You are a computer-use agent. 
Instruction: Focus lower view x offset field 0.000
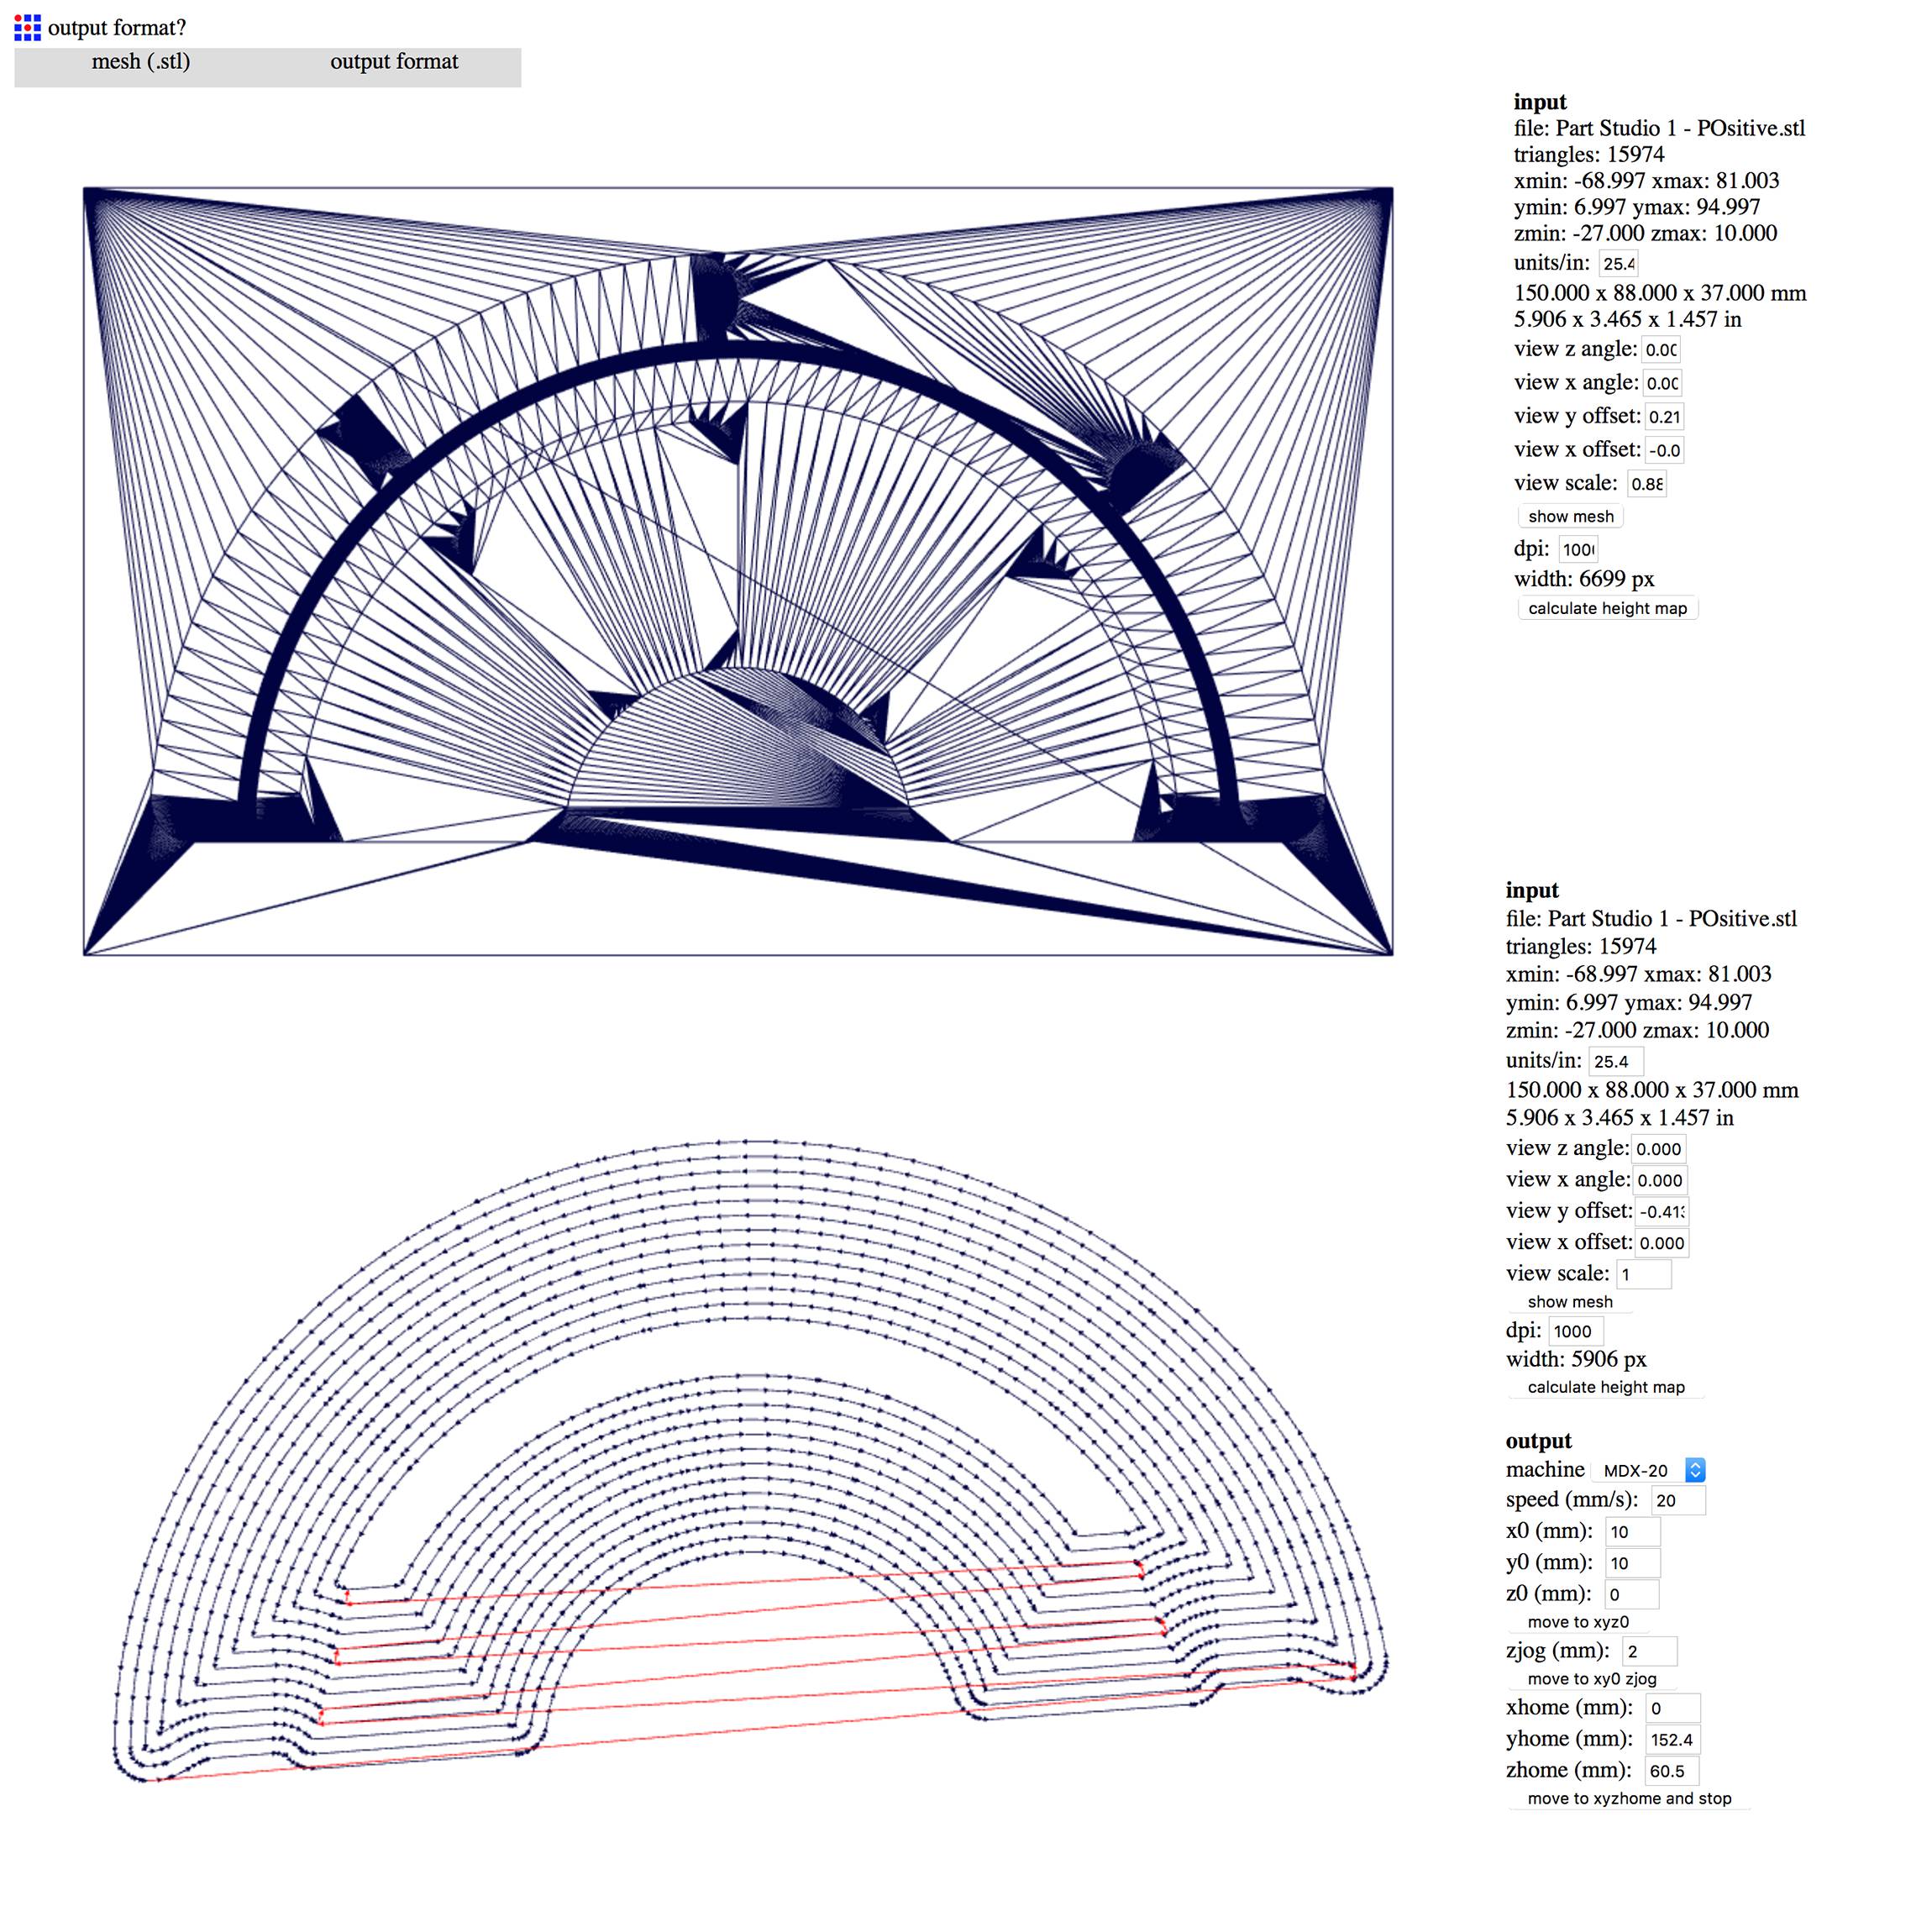[x=1662, y=1243]
